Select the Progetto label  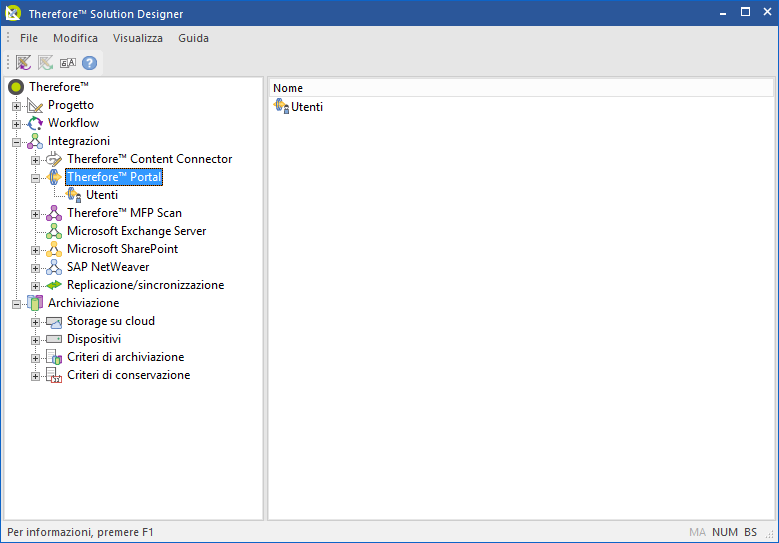71,105
